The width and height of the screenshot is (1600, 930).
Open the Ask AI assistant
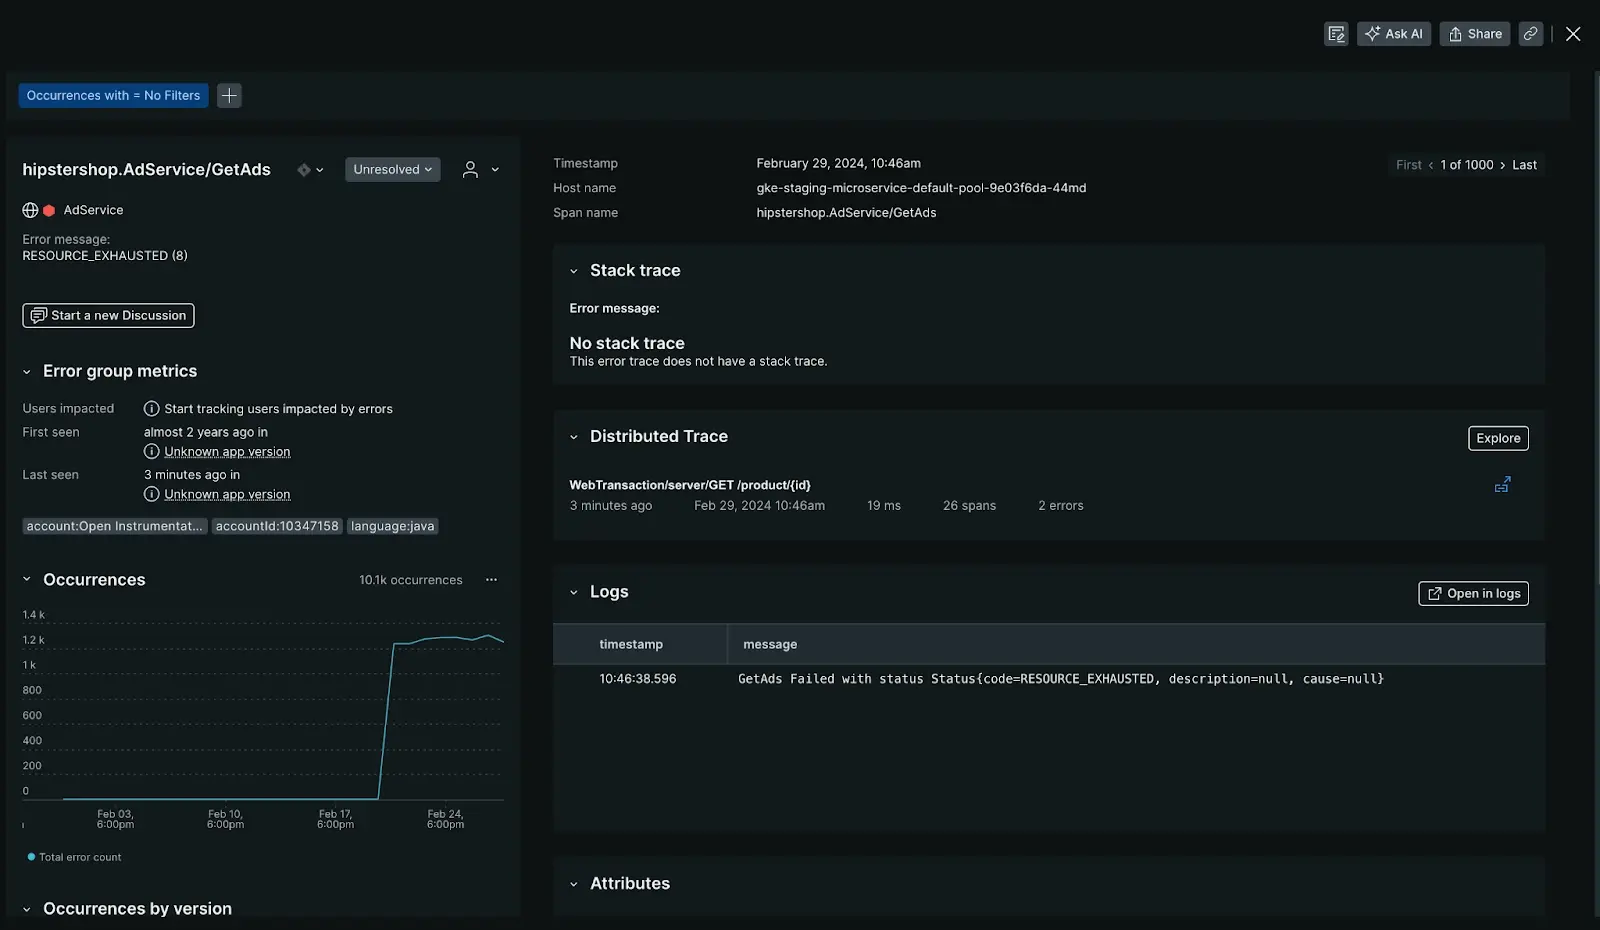pyautogui.click(x=1393, y=34)
